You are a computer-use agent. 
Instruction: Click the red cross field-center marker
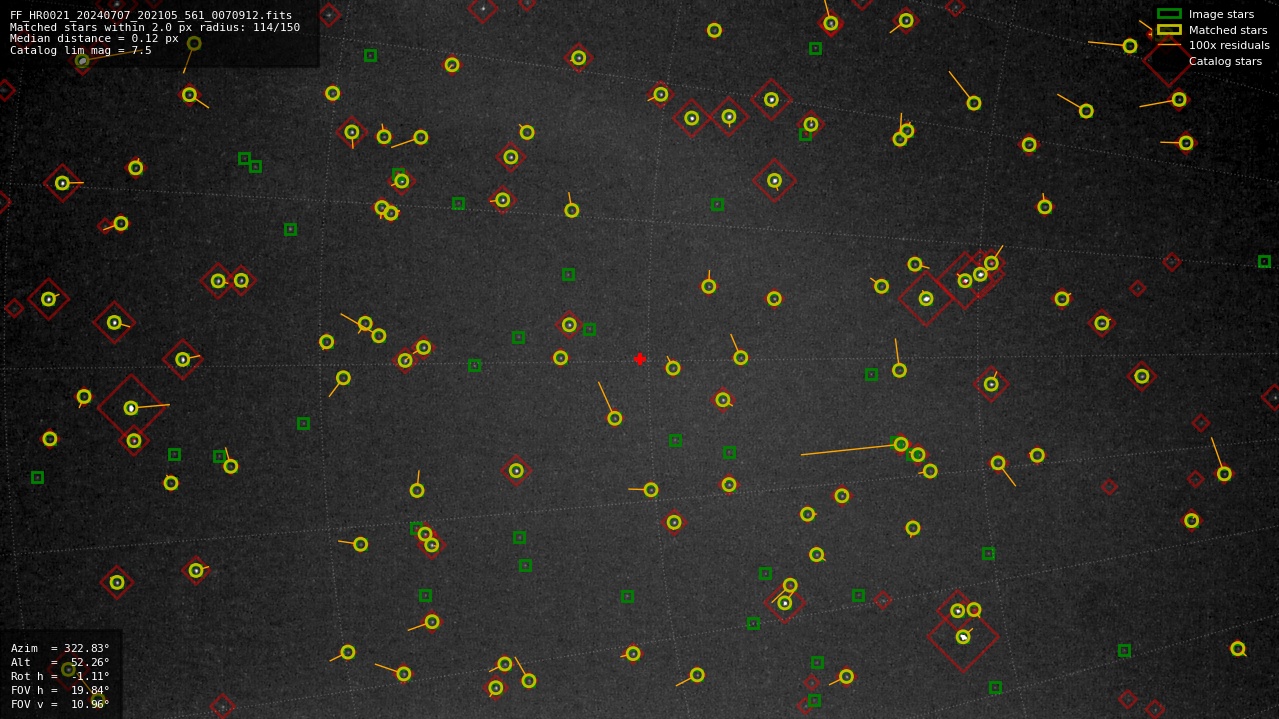[x=640, y=359]
